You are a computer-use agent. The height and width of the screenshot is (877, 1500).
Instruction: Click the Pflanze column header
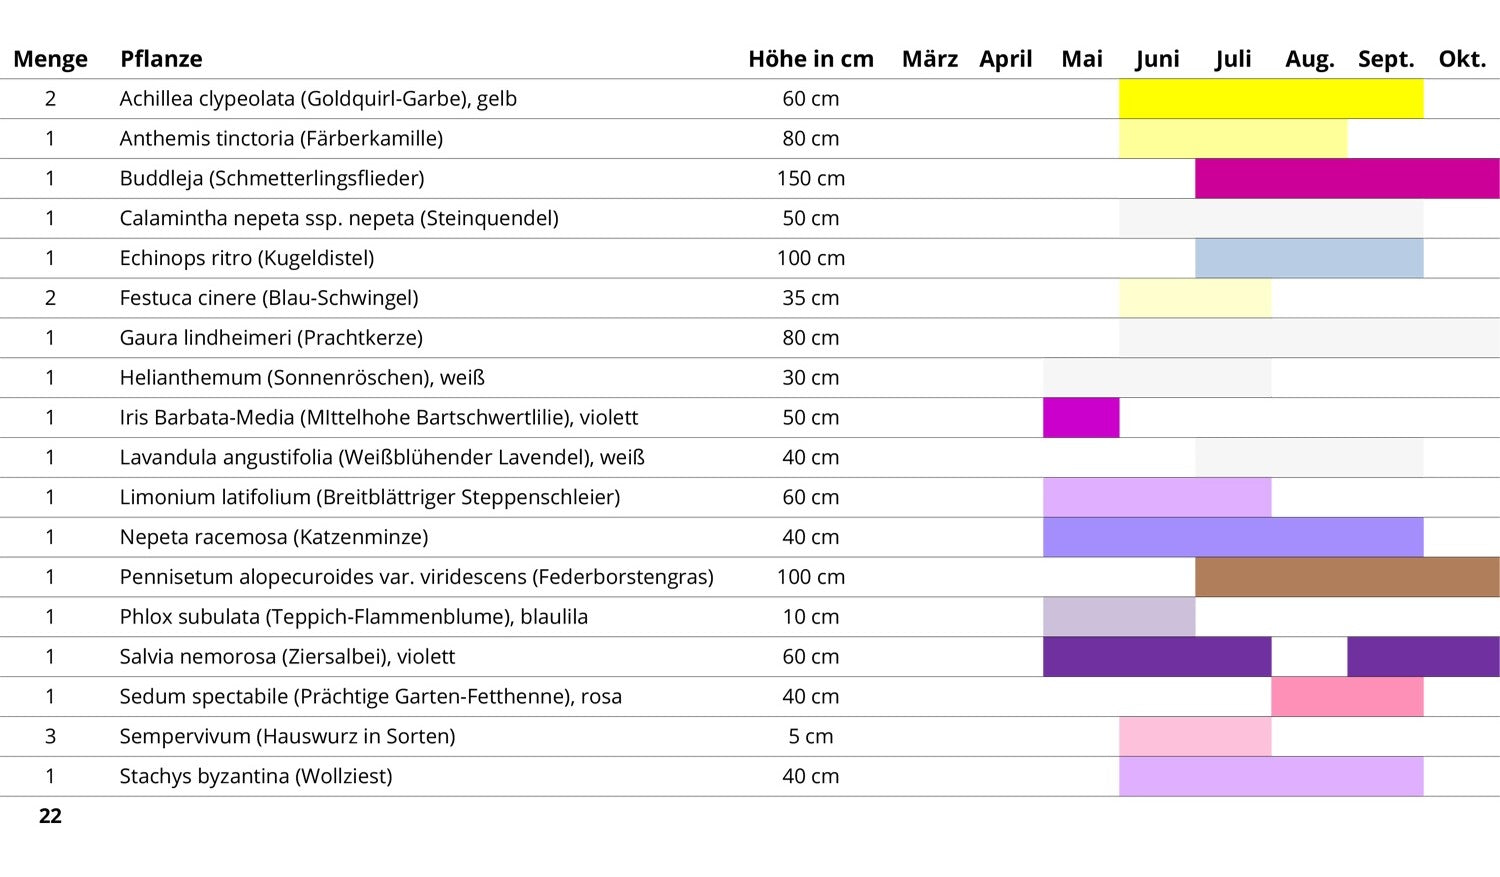point(161,59)
